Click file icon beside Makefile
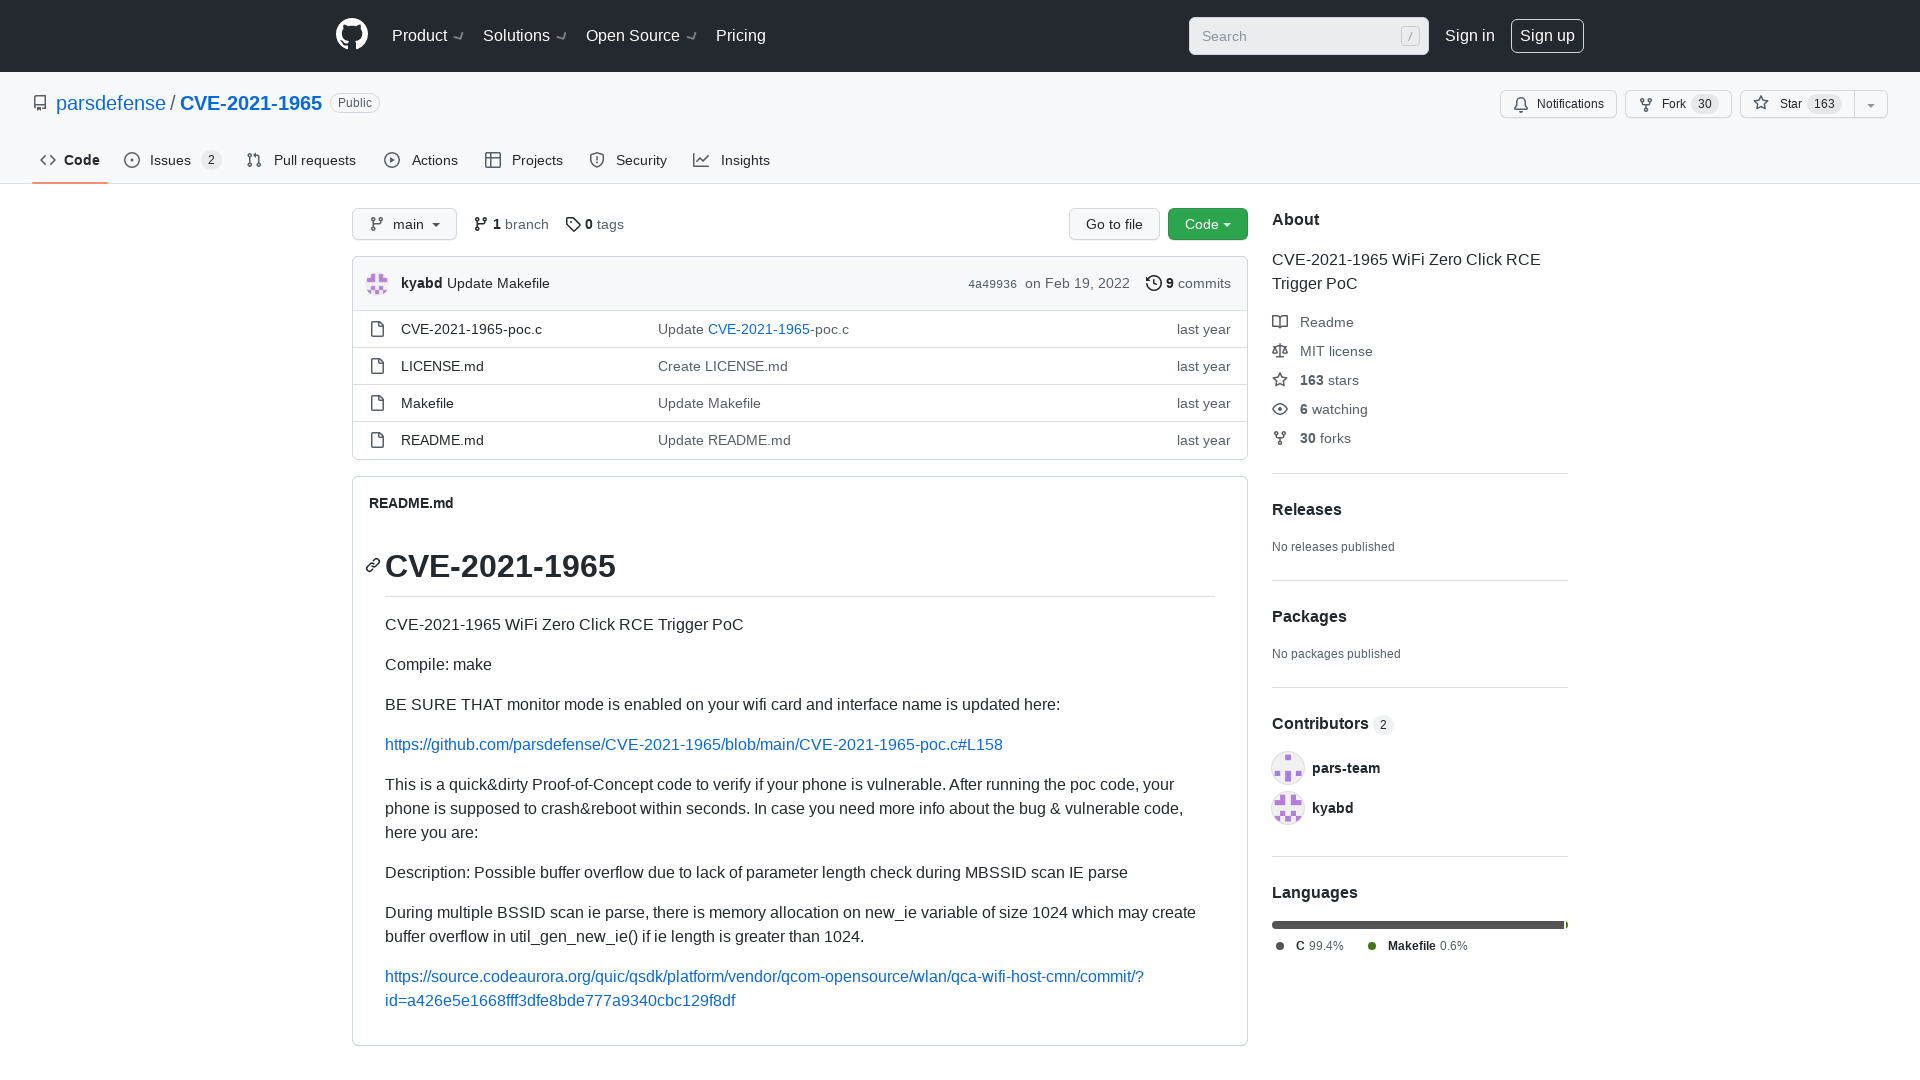The height and width of the screenshot is (1080, 1920). point(377,403)
